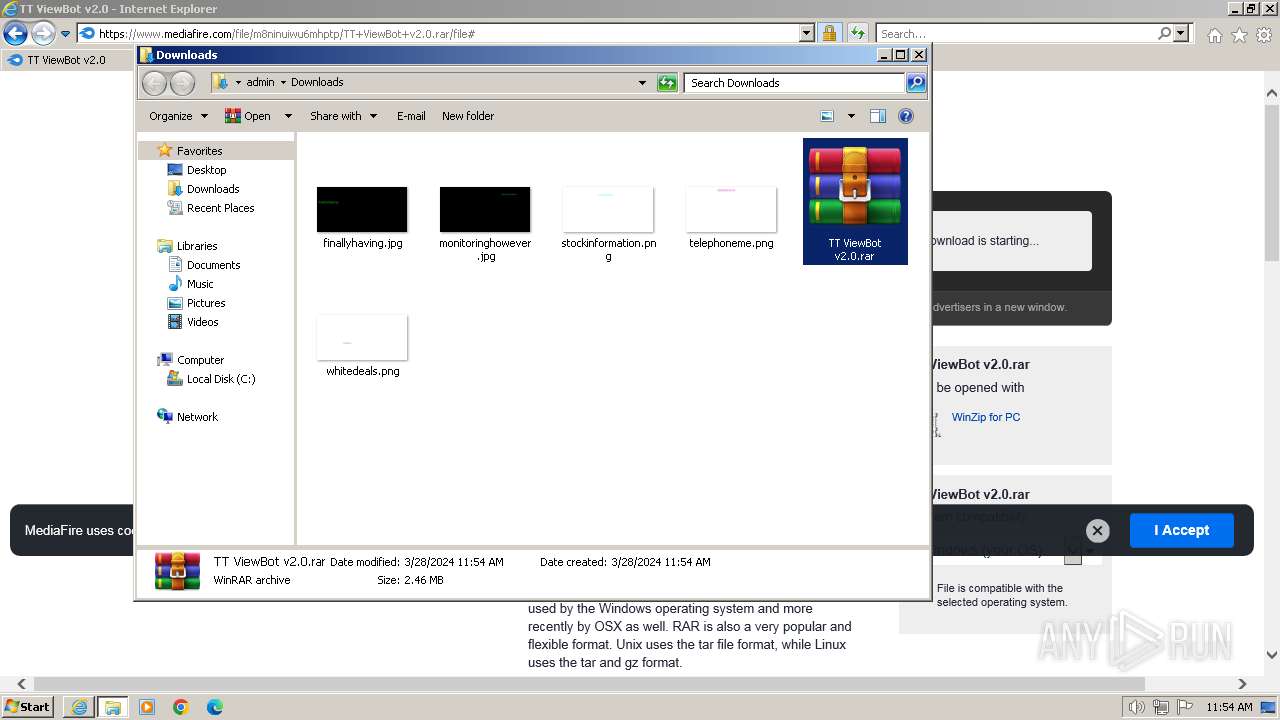Click the Explorer Back arrow button

tap(154, 83)
